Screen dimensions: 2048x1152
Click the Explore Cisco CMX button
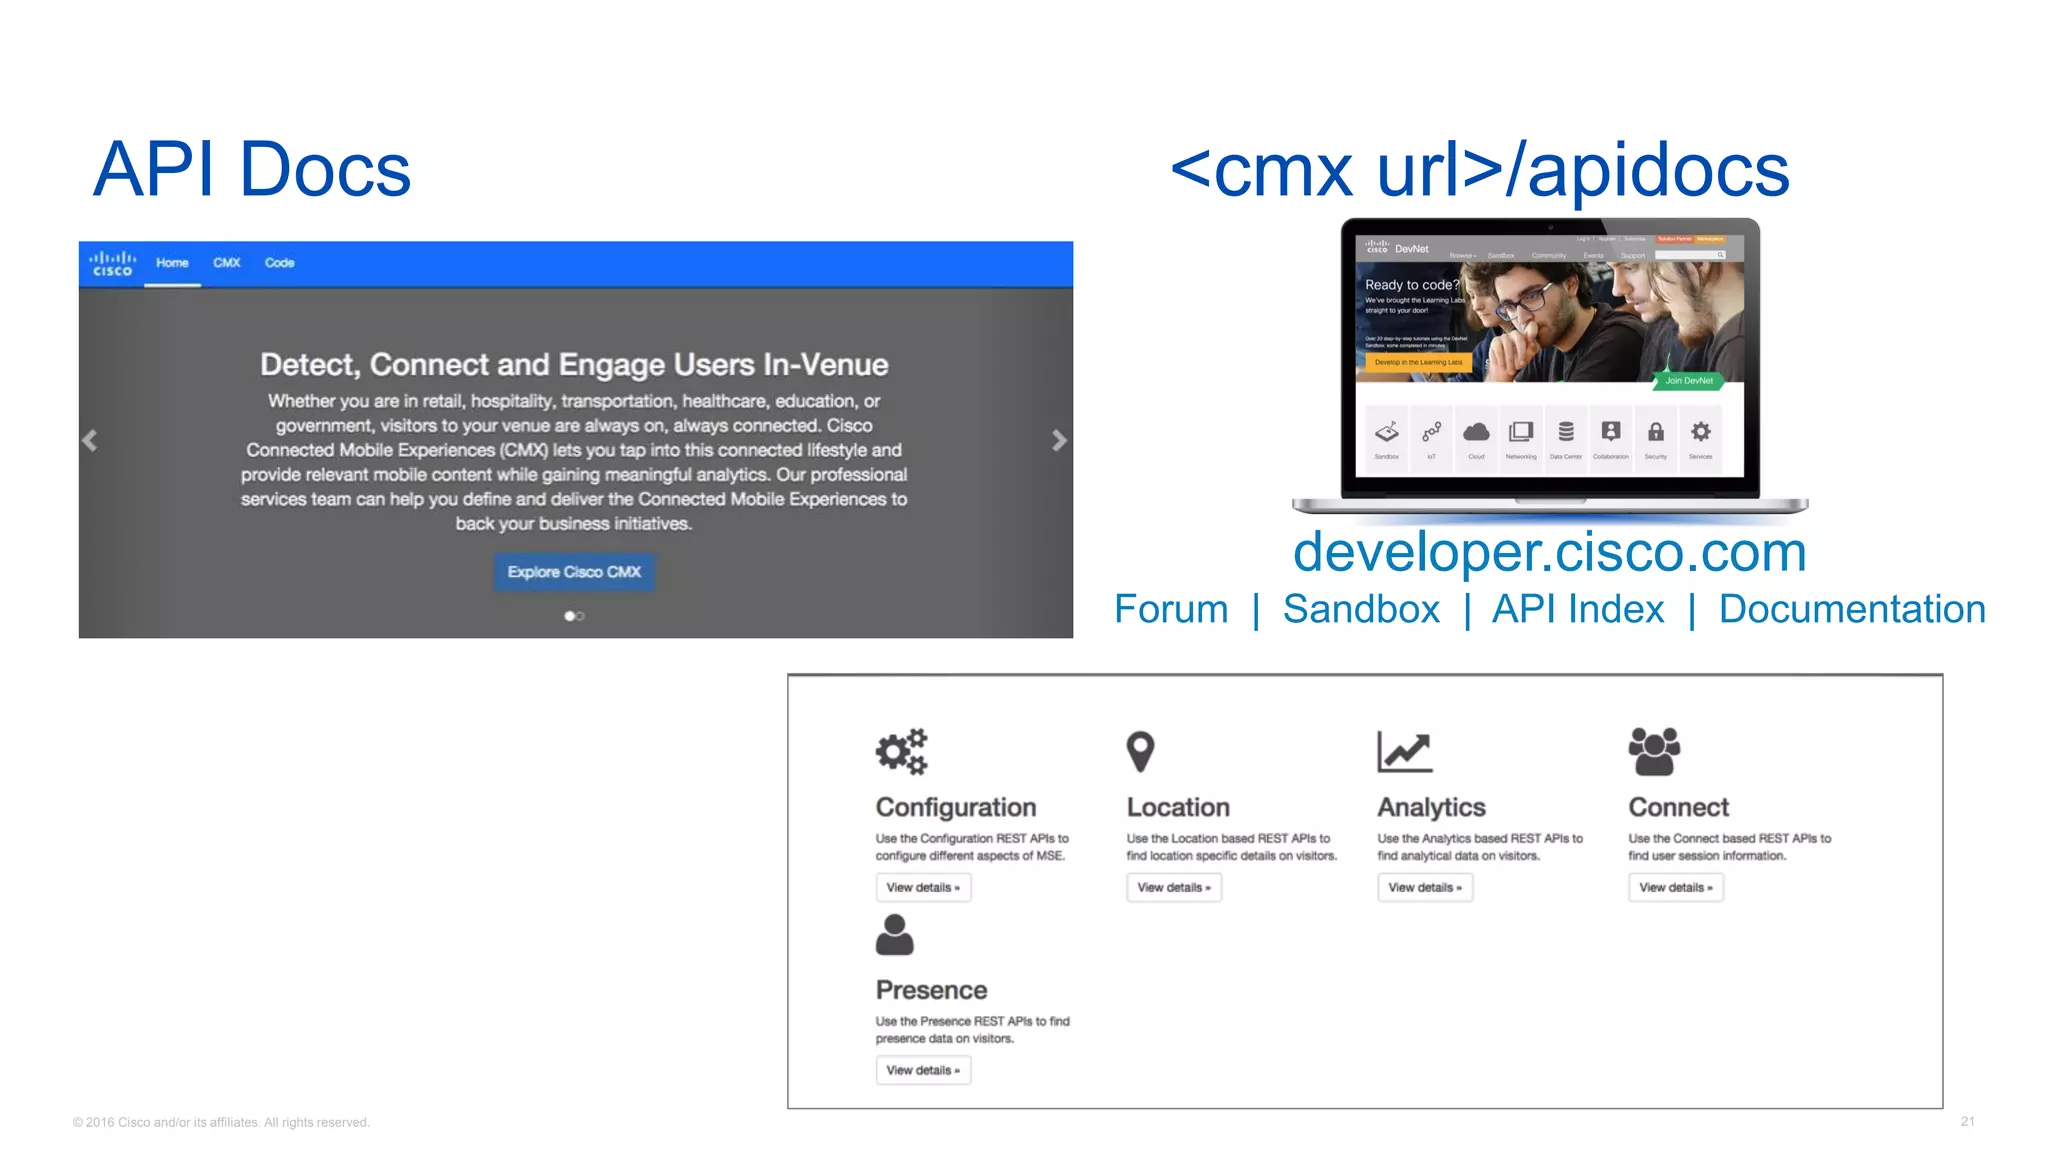(x=574, y=572)
